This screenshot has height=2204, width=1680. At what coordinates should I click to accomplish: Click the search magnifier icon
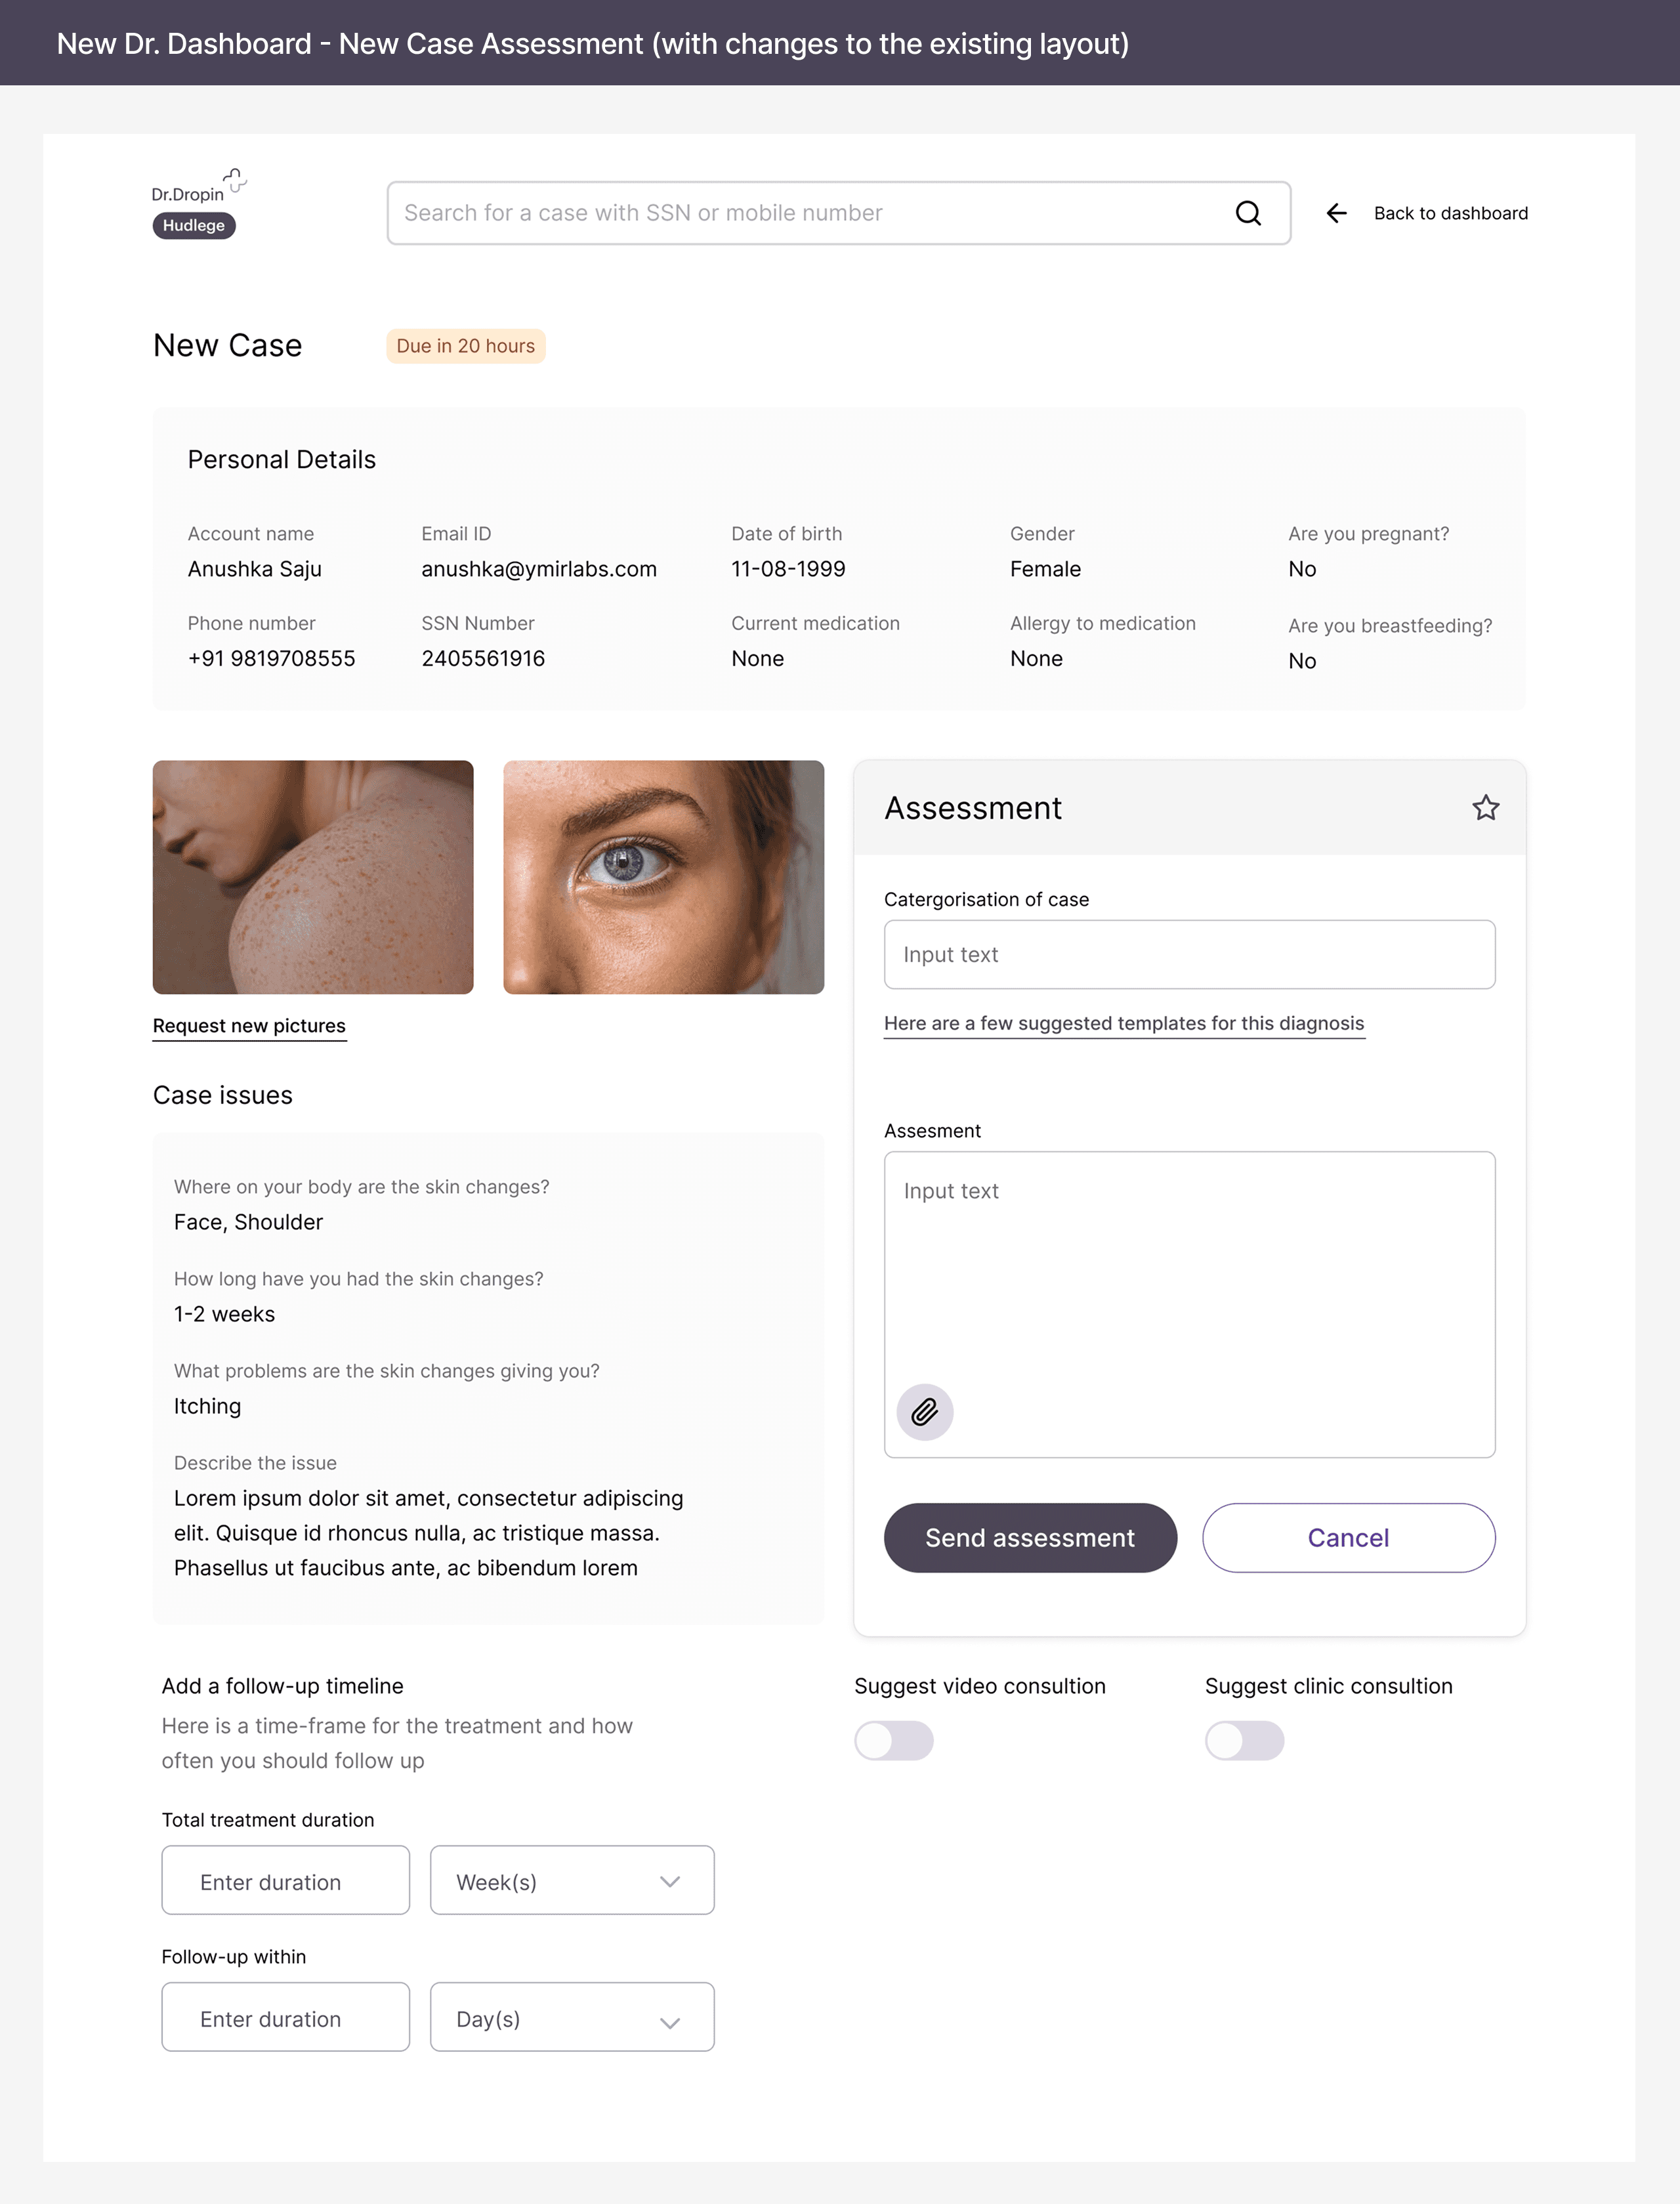[1247, 213]
